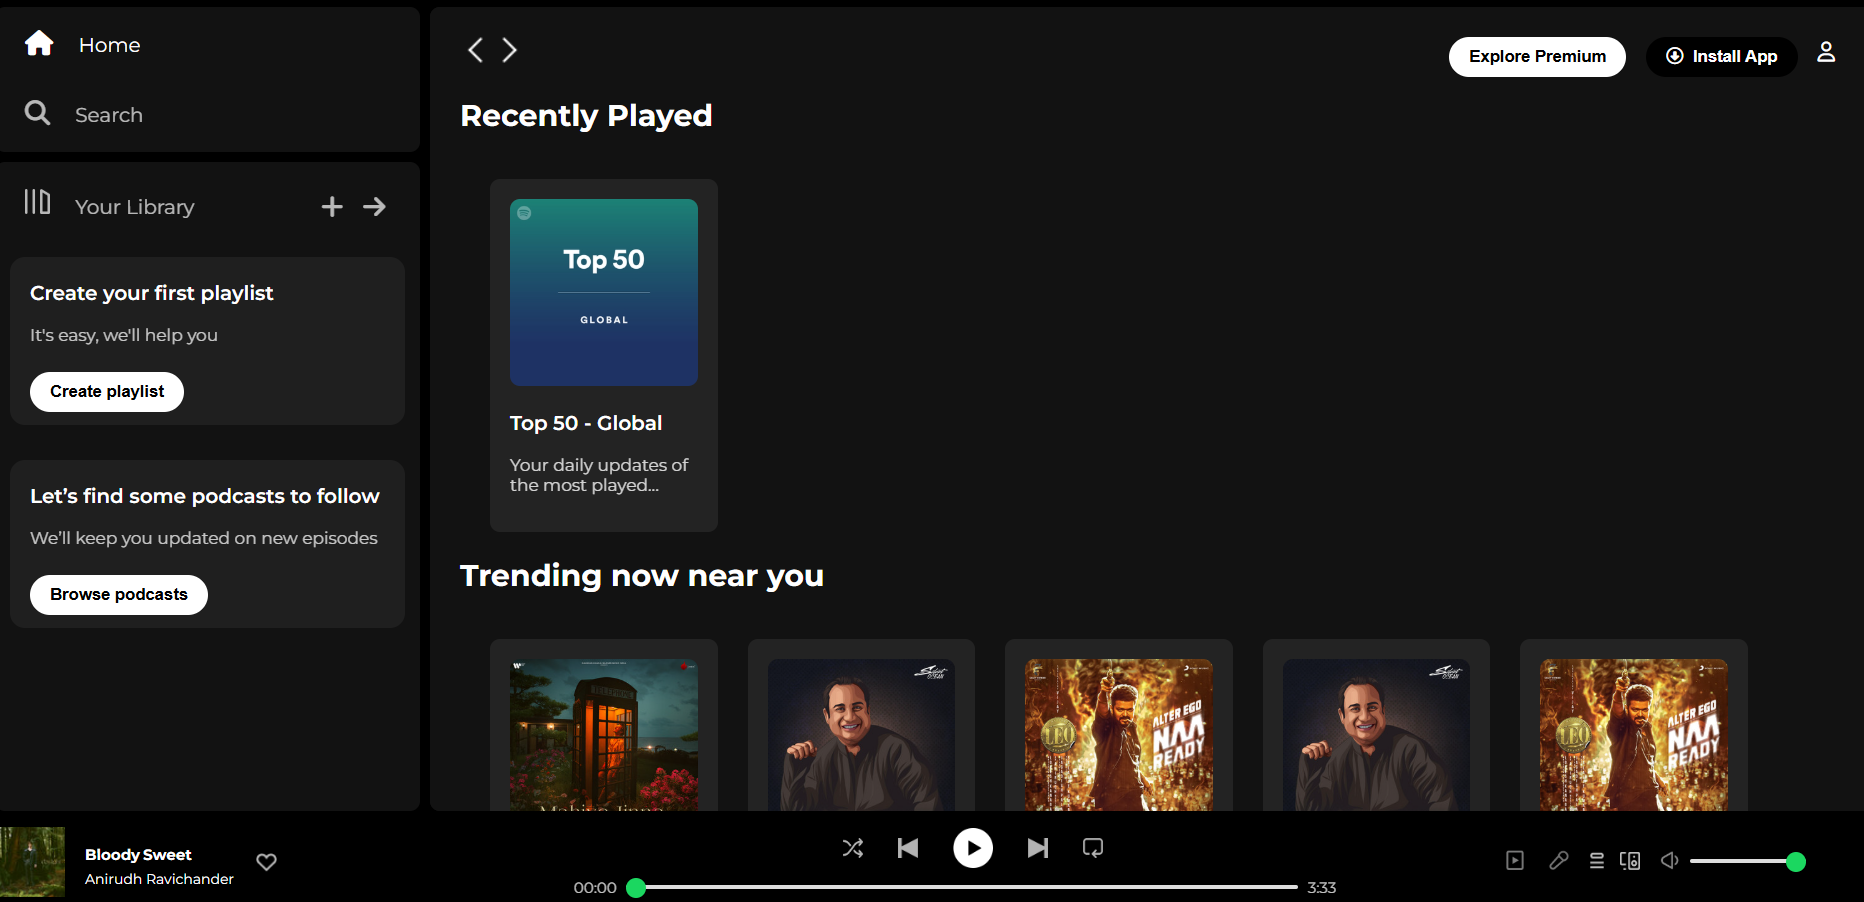Expand Your Library with the arrow
Image resolution: width=1864 pixels, height=902 pixels.
375,206
